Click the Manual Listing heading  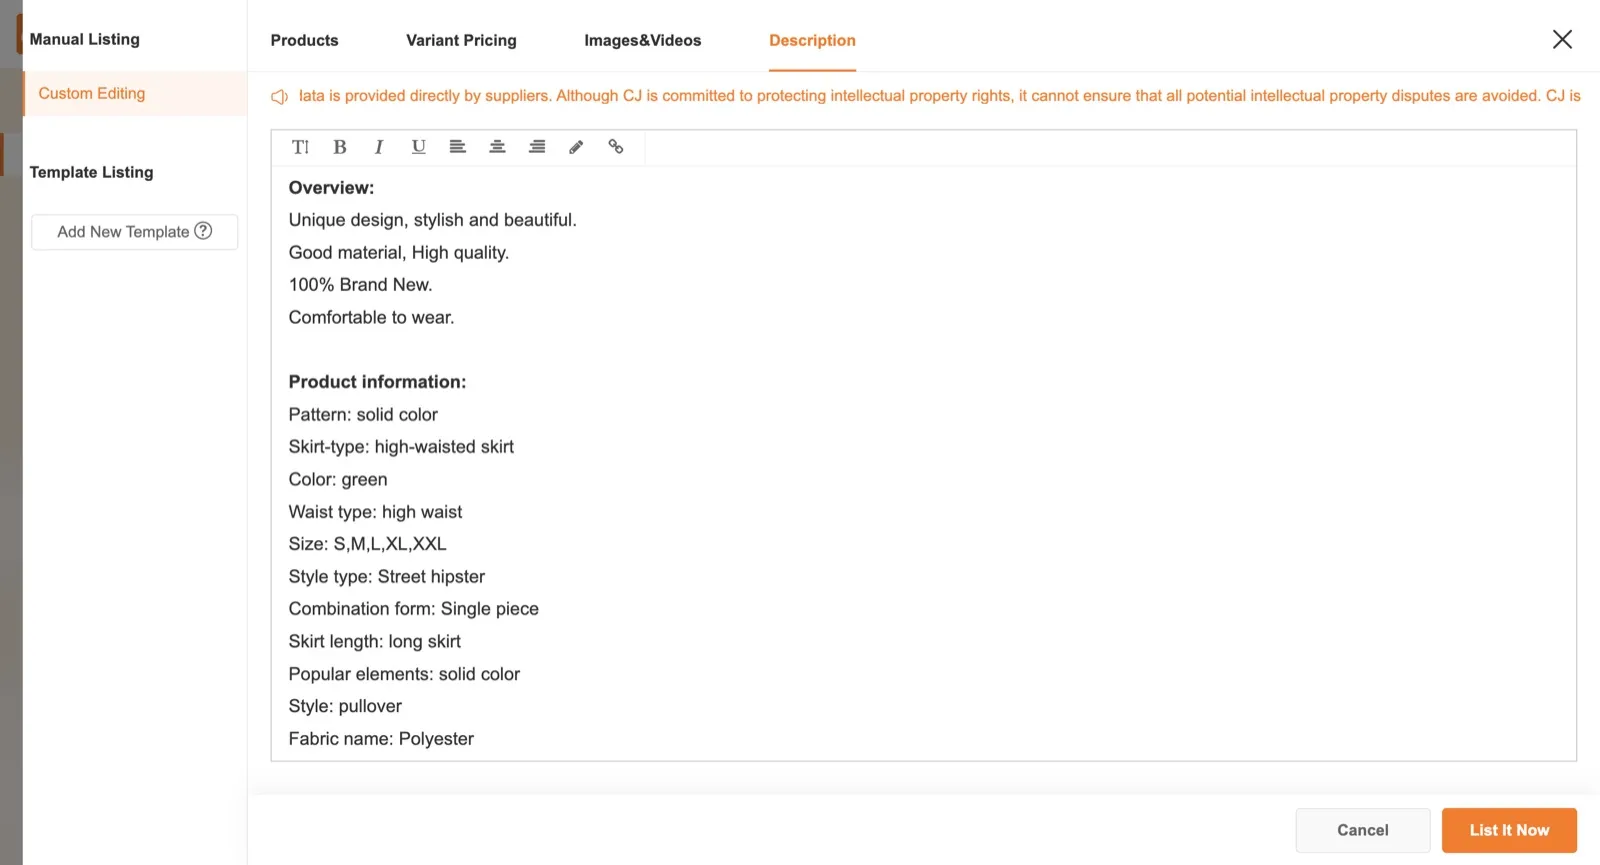(x=85, y=39)
